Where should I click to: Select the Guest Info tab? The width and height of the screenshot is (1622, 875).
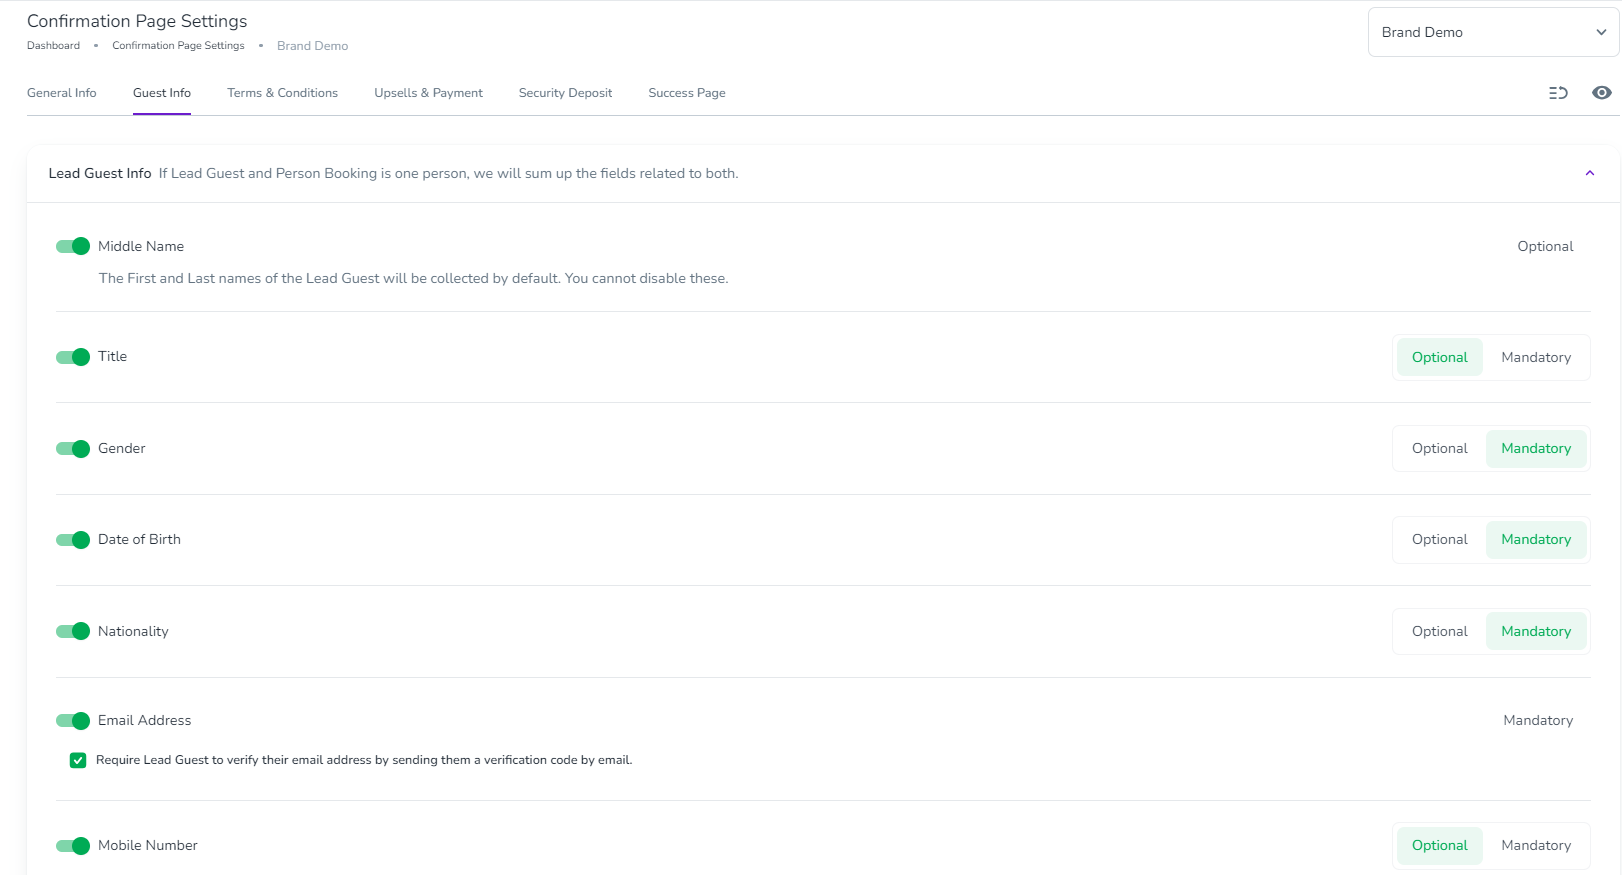(x=162, y=93)
